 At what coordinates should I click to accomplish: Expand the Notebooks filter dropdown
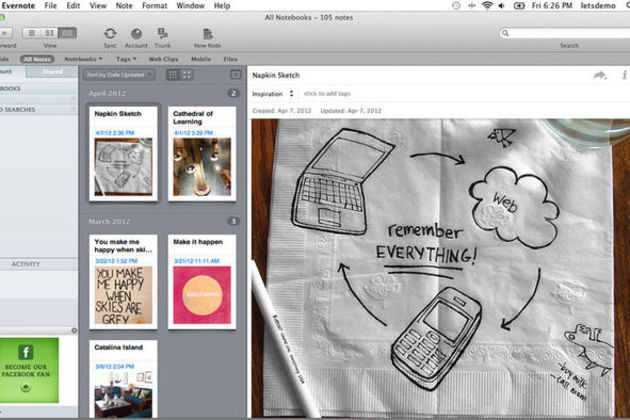pyautogui.click(x=83, y=59)
